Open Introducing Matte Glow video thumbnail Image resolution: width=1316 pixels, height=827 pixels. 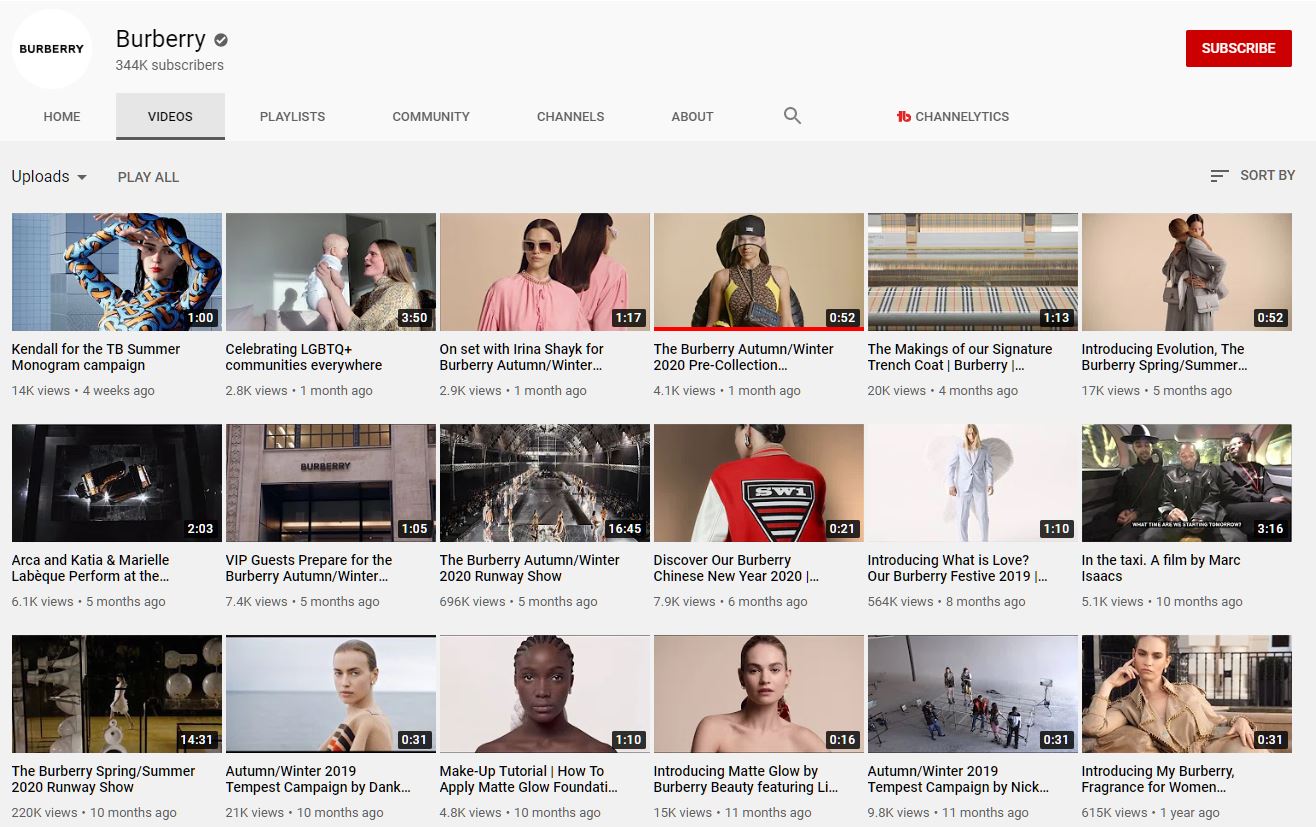point(759,694)
